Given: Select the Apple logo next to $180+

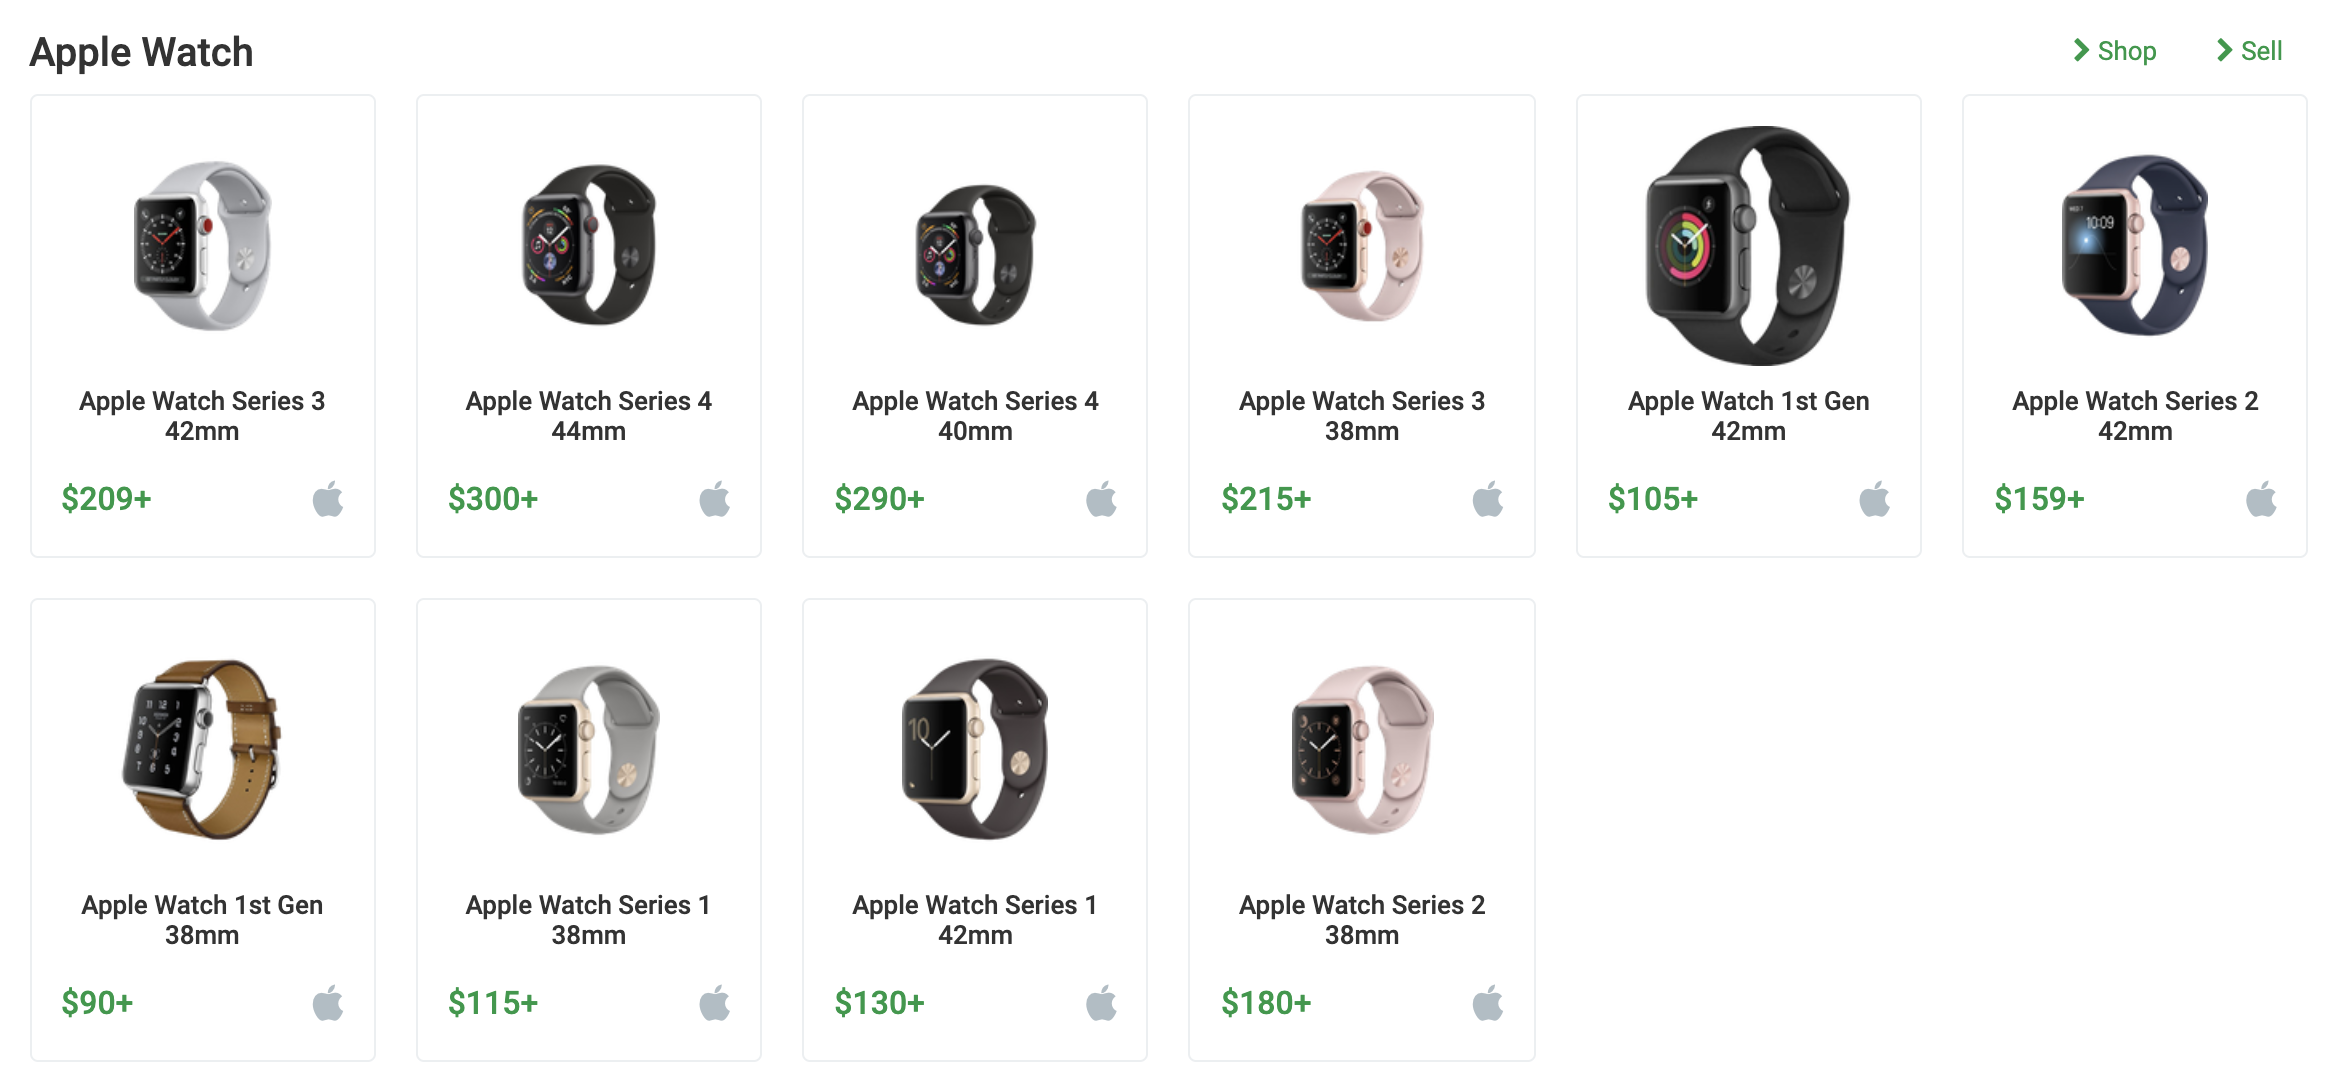Looking at the screenshot, I should 1489,1002.
